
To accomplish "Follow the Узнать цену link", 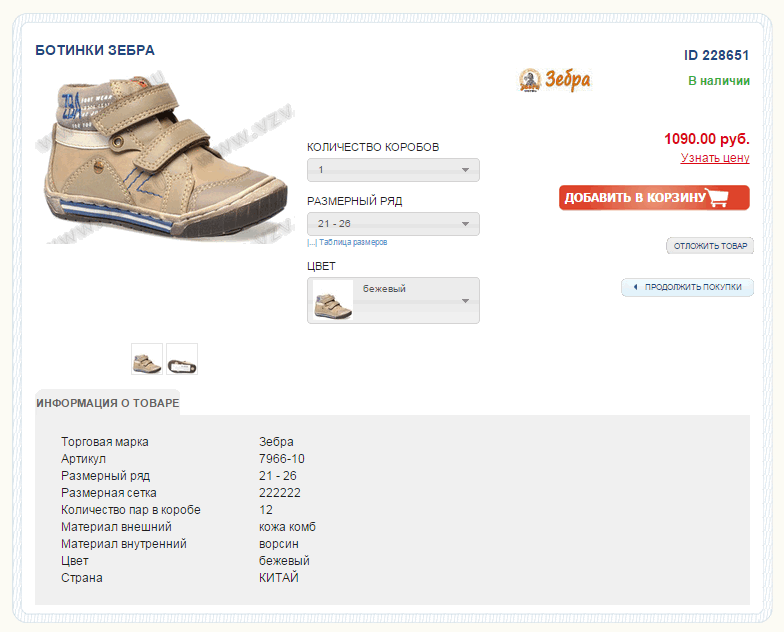I will pos(715,158).
